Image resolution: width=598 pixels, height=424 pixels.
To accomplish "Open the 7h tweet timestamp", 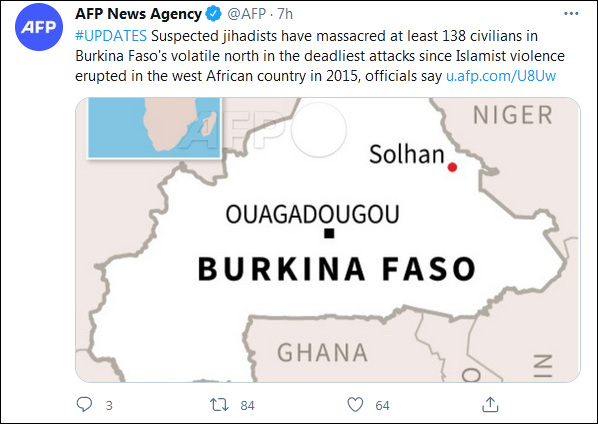I will [x=285, y=14].
